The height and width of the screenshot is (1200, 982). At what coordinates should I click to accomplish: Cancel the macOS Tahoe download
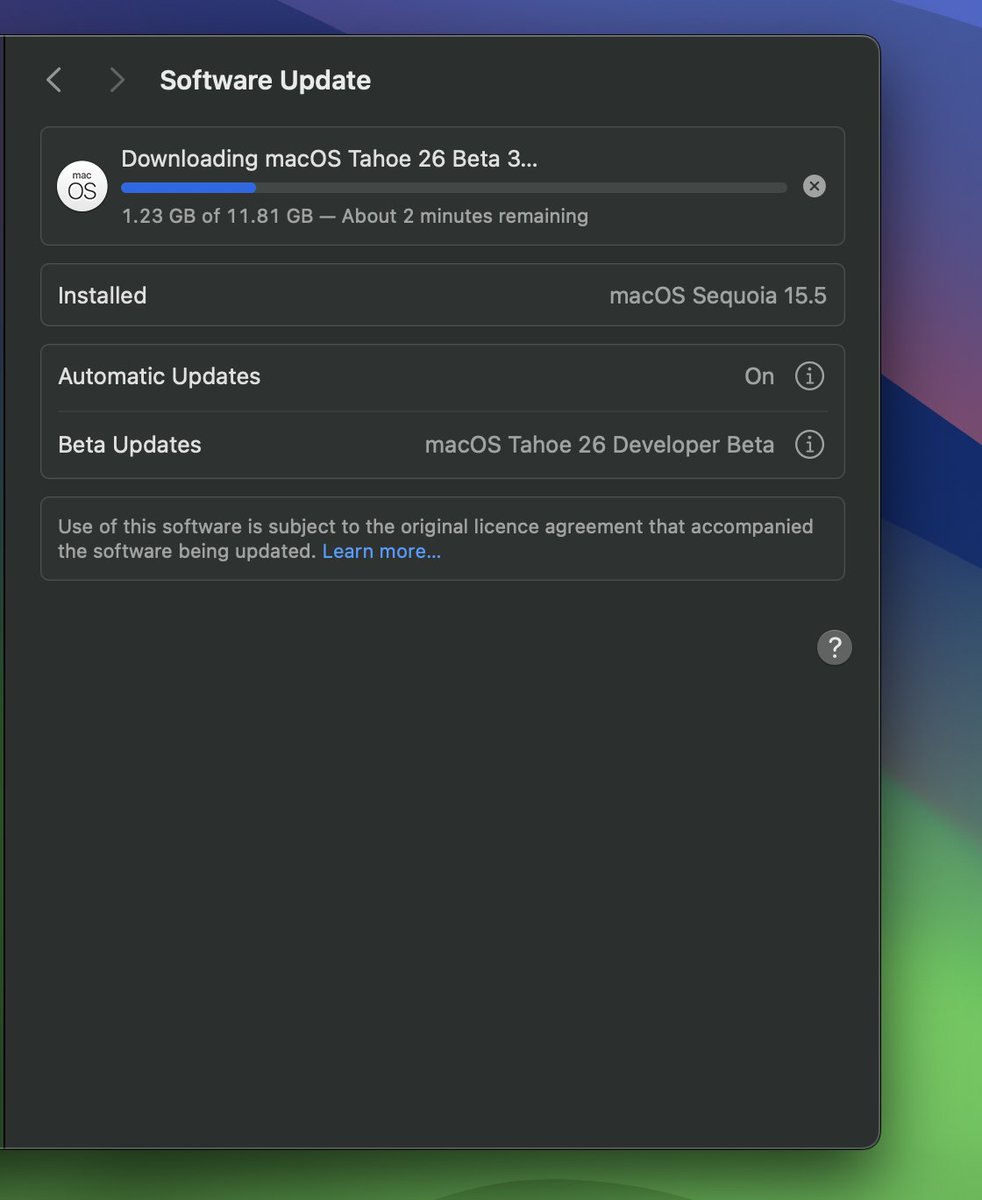click(x=814, y=186)
